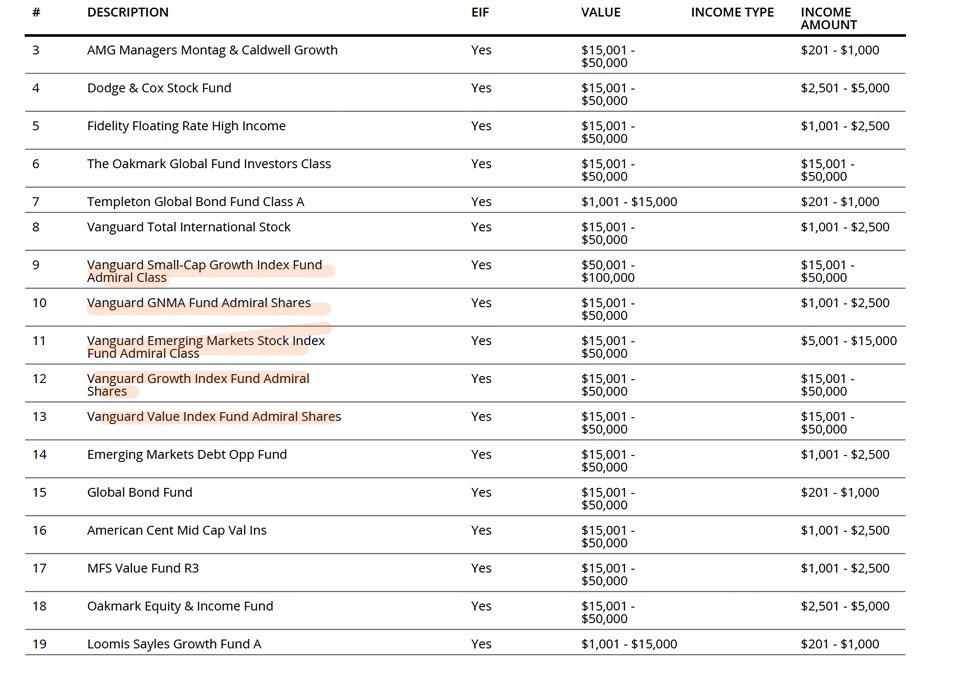The image size is (961, 677).
Task: Select Templeton Global Bond Fund Class A
Action: tap(196, 202)
